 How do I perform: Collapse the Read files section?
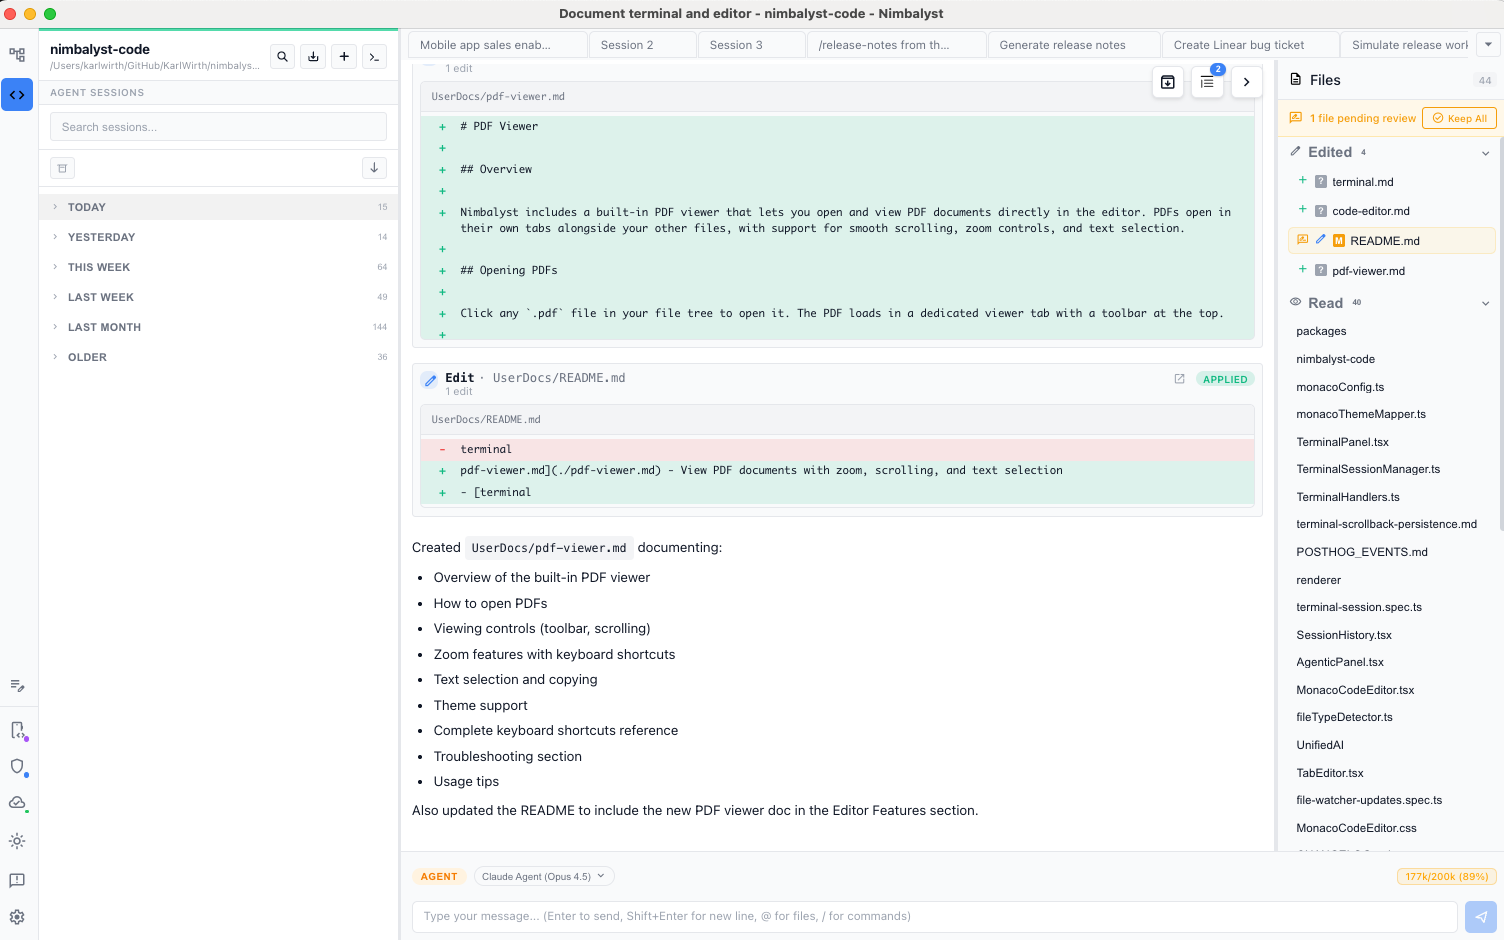click(x=1485, y=303)
